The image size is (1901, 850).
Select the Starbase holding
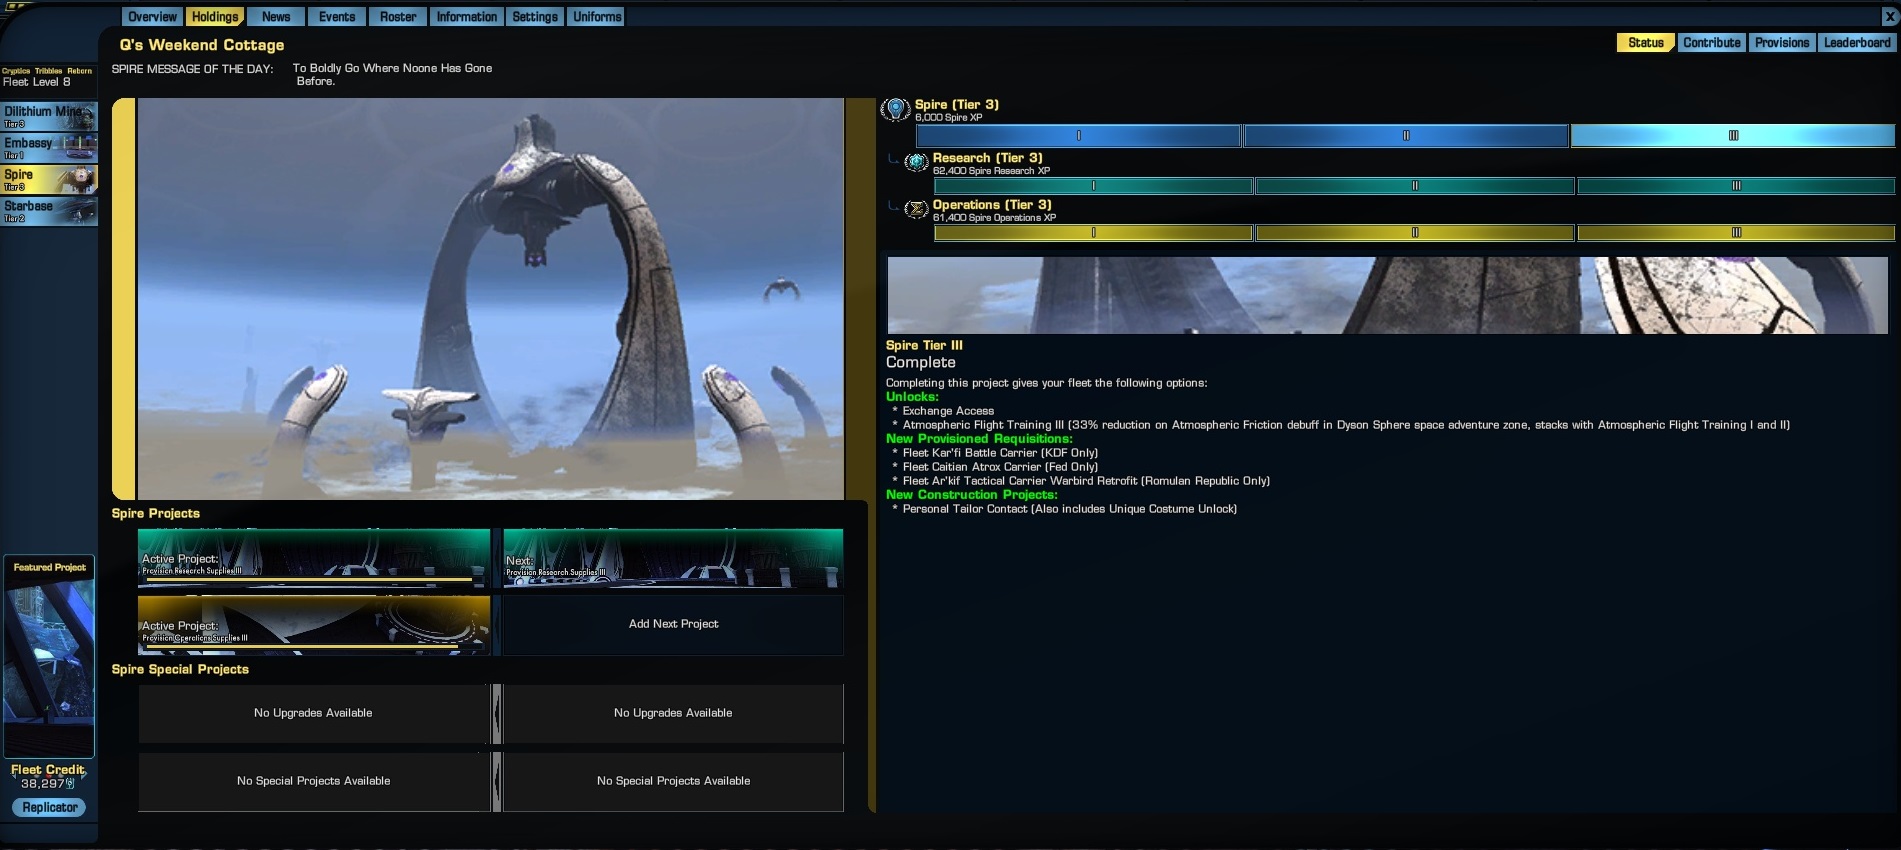[49, 211]
